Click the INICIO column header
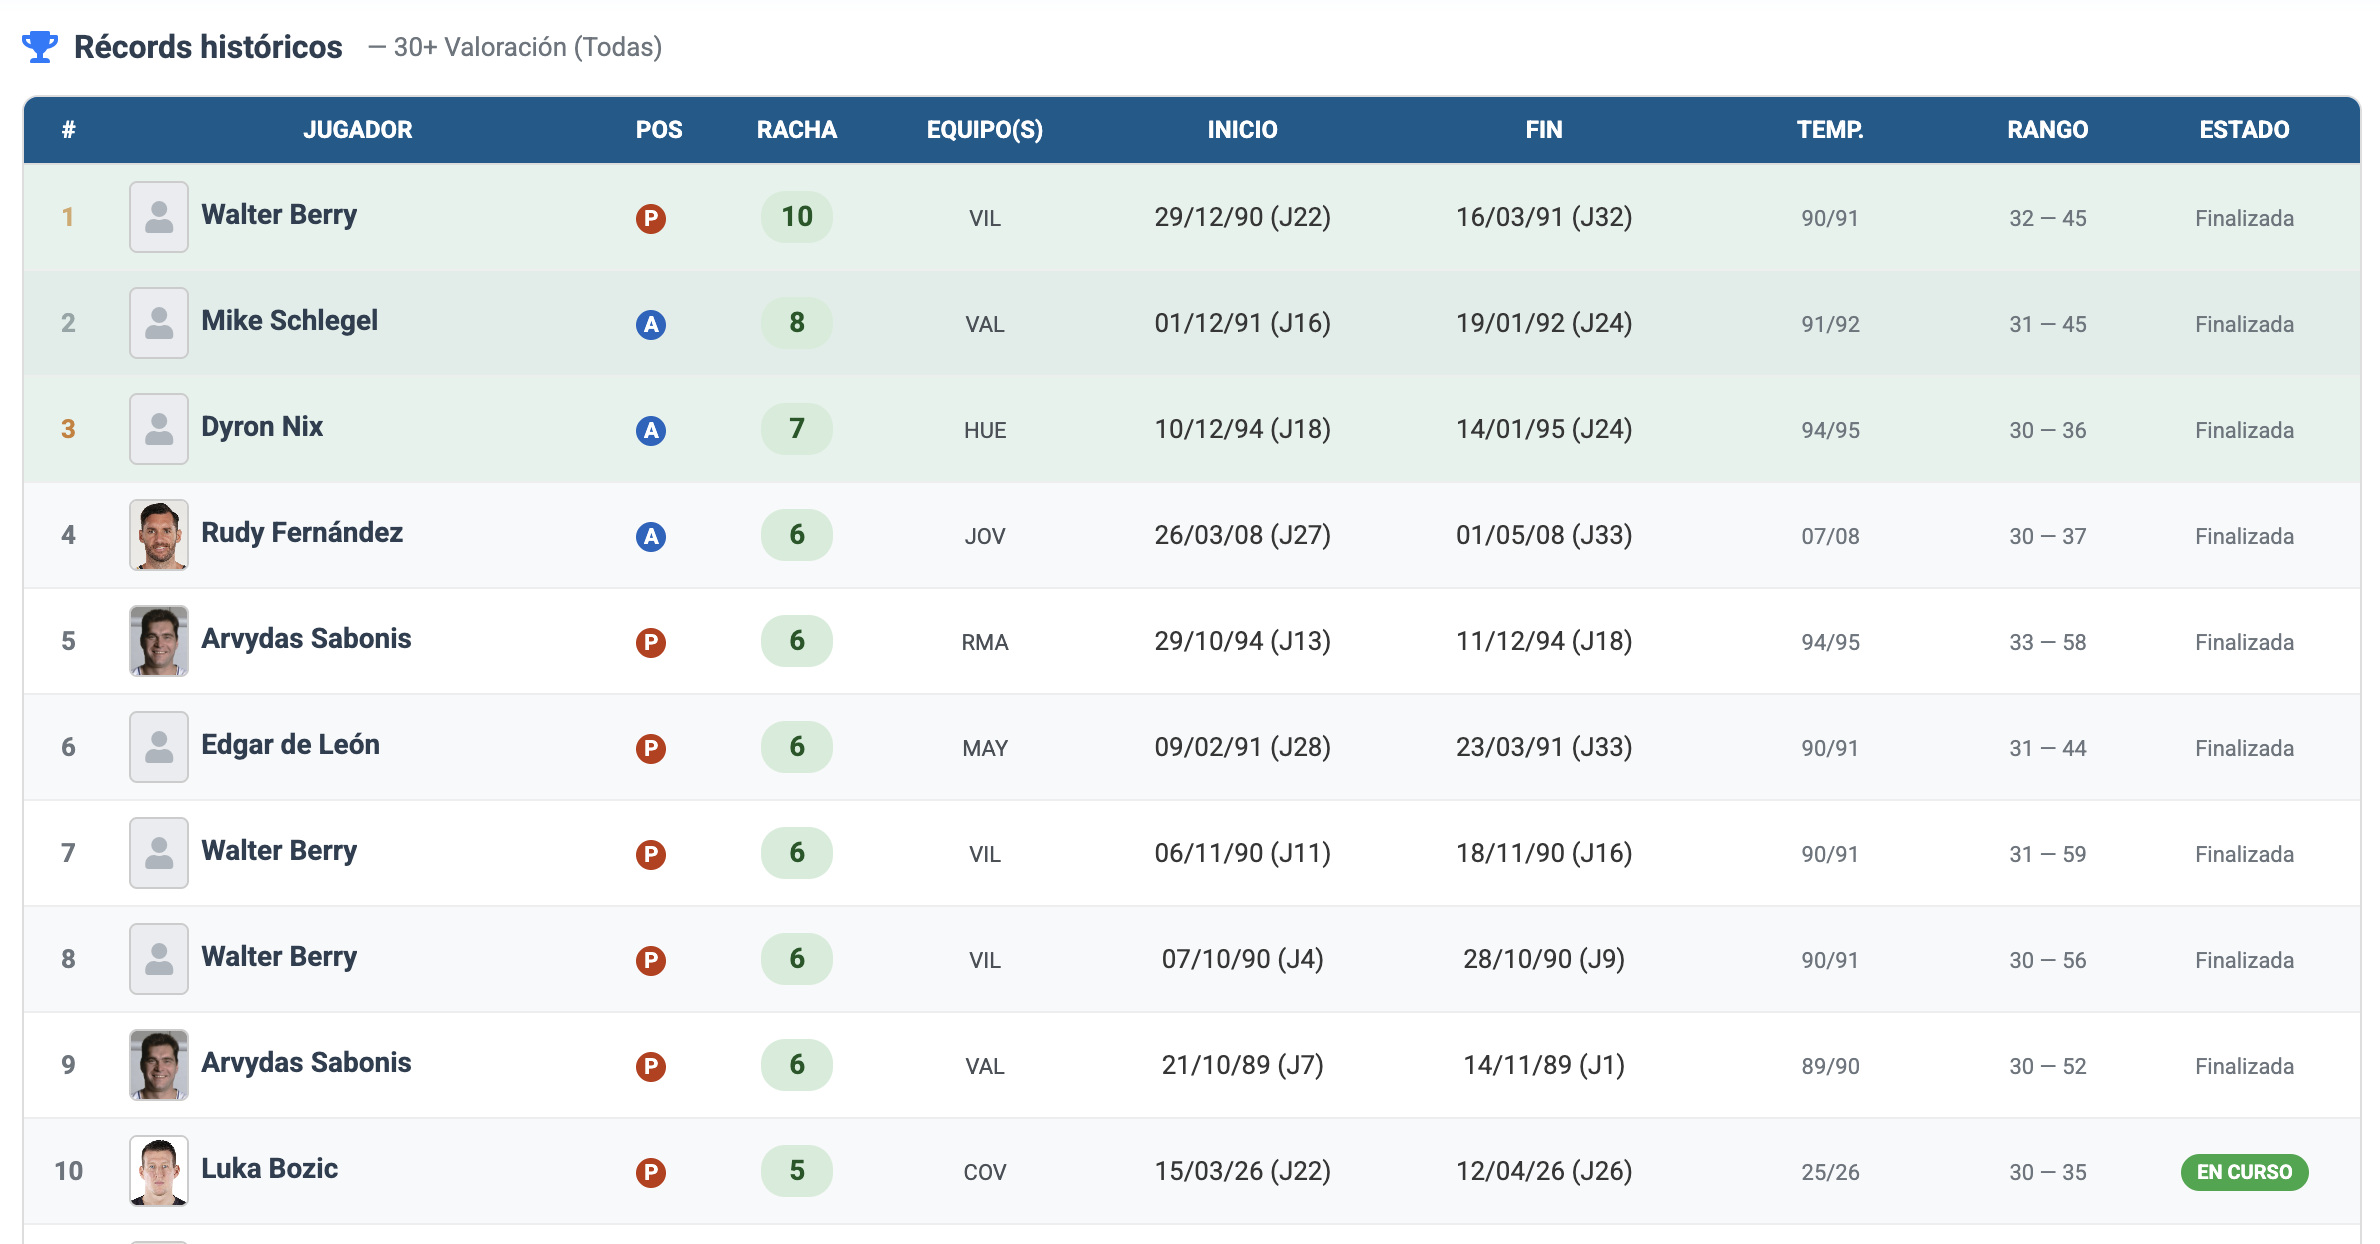This screenshot has width=2380, height=1244. pos(1242,130)
